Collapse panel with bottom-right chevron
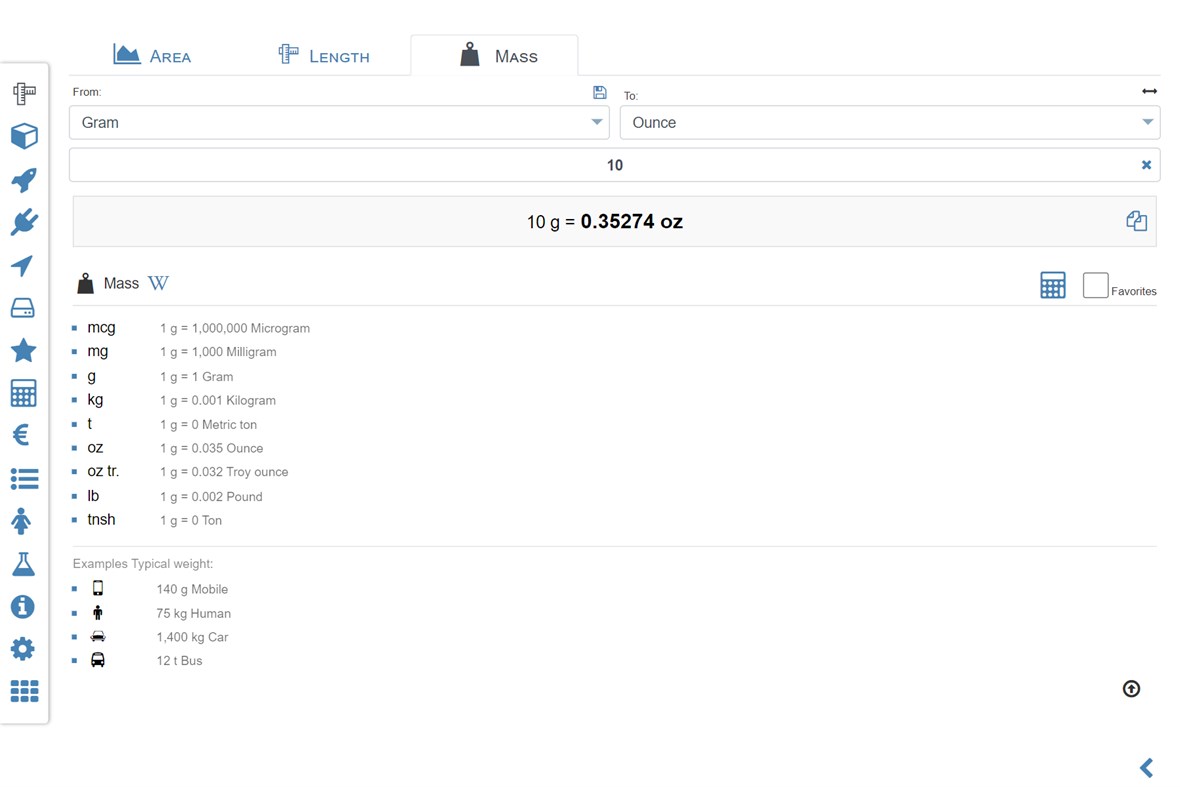Image resolution: width=1180 pixels, height=787 pixels. point(1147,768)
